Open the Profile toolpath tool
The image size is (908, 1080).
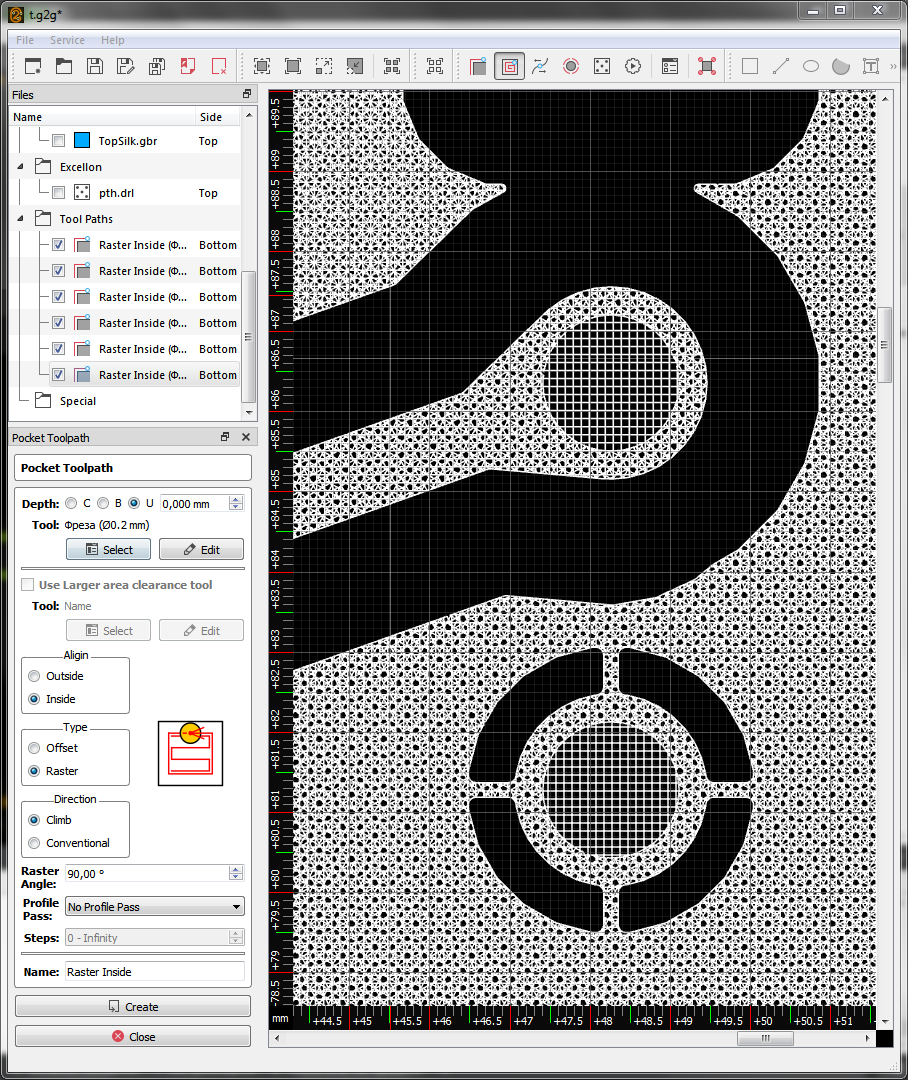coord(478,66)
